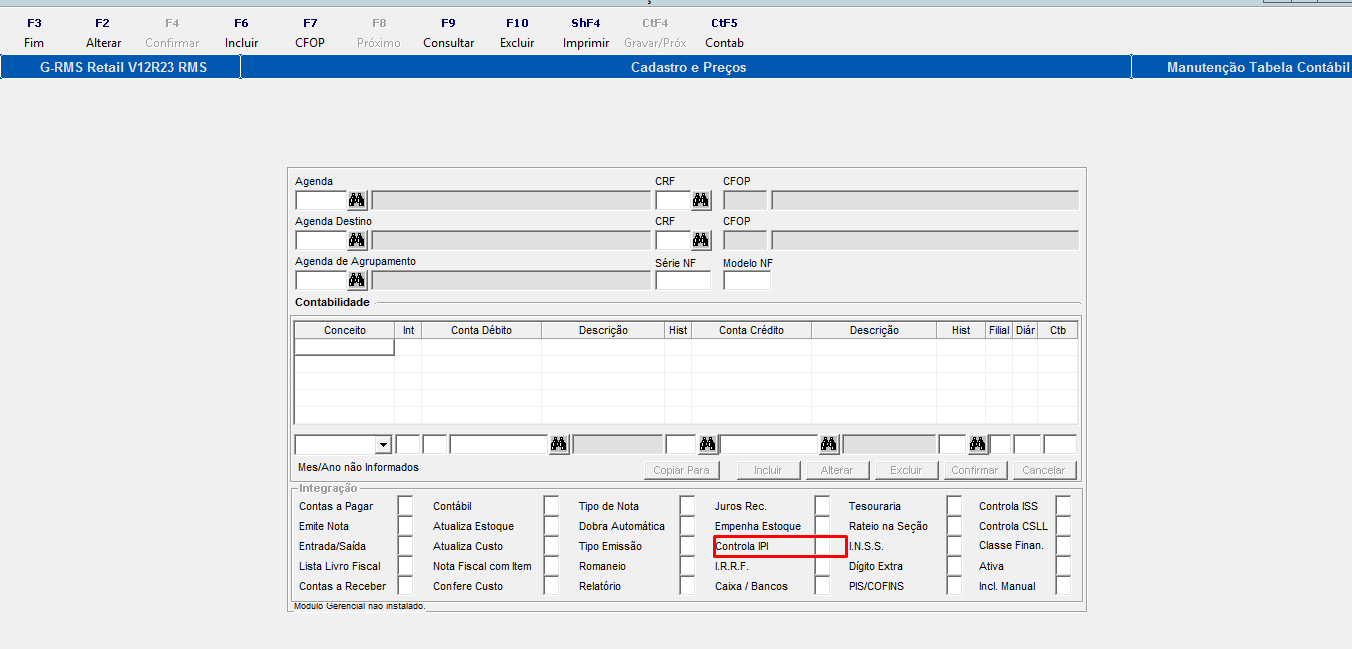Check the Tesouraria box
The width and height of the screenshot is (1352, 649).
[x=954, y=506]
